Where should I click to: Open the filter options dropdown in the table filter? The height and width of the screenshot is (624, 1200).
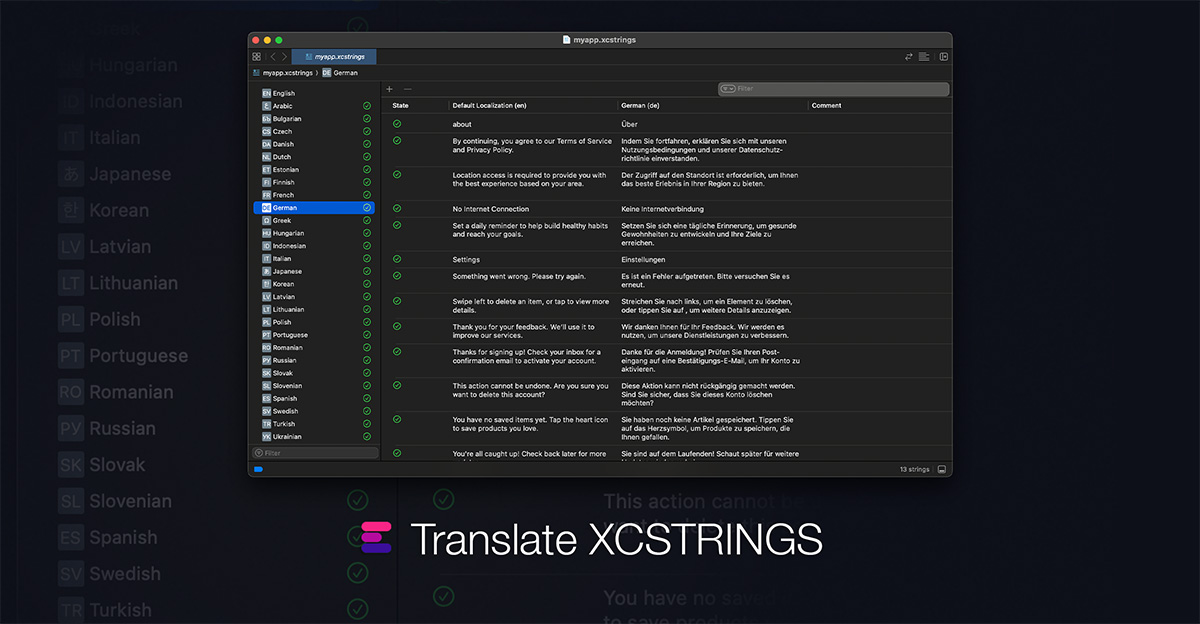click(728, 89)
